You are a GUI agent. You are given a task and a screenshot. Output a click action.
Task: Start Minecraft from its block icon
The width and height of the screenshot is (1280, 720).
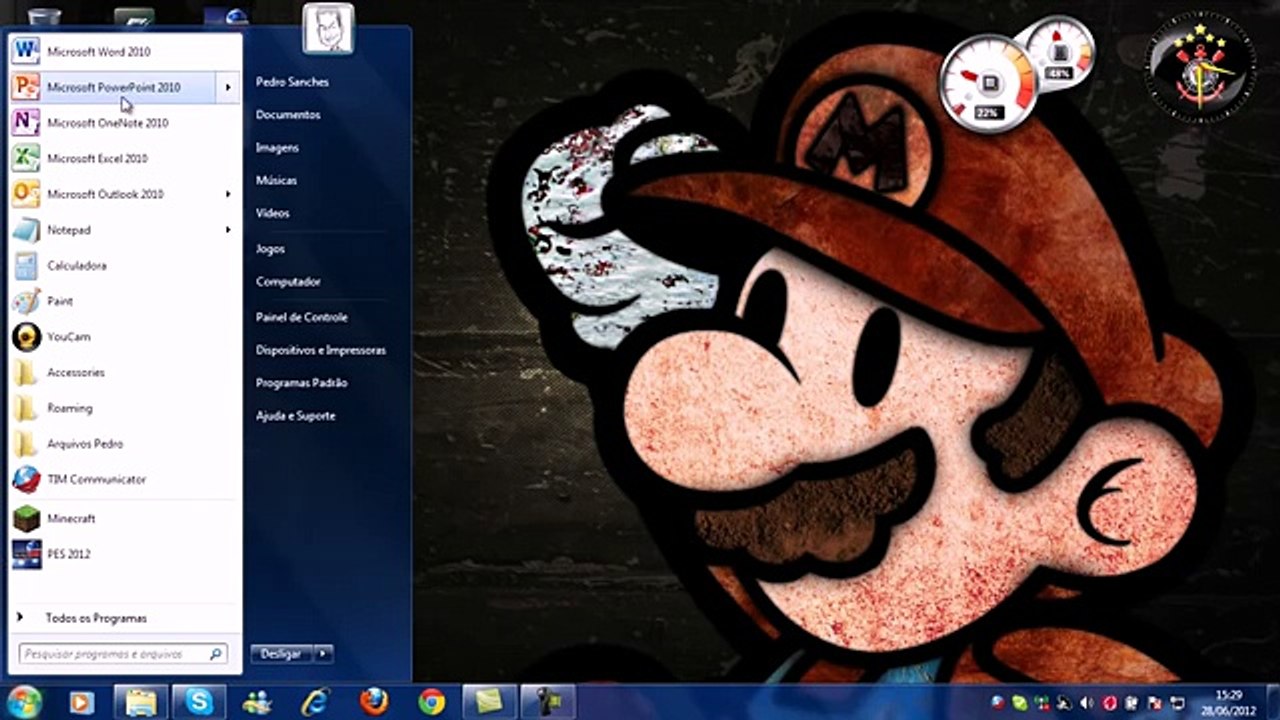[26, 519]
